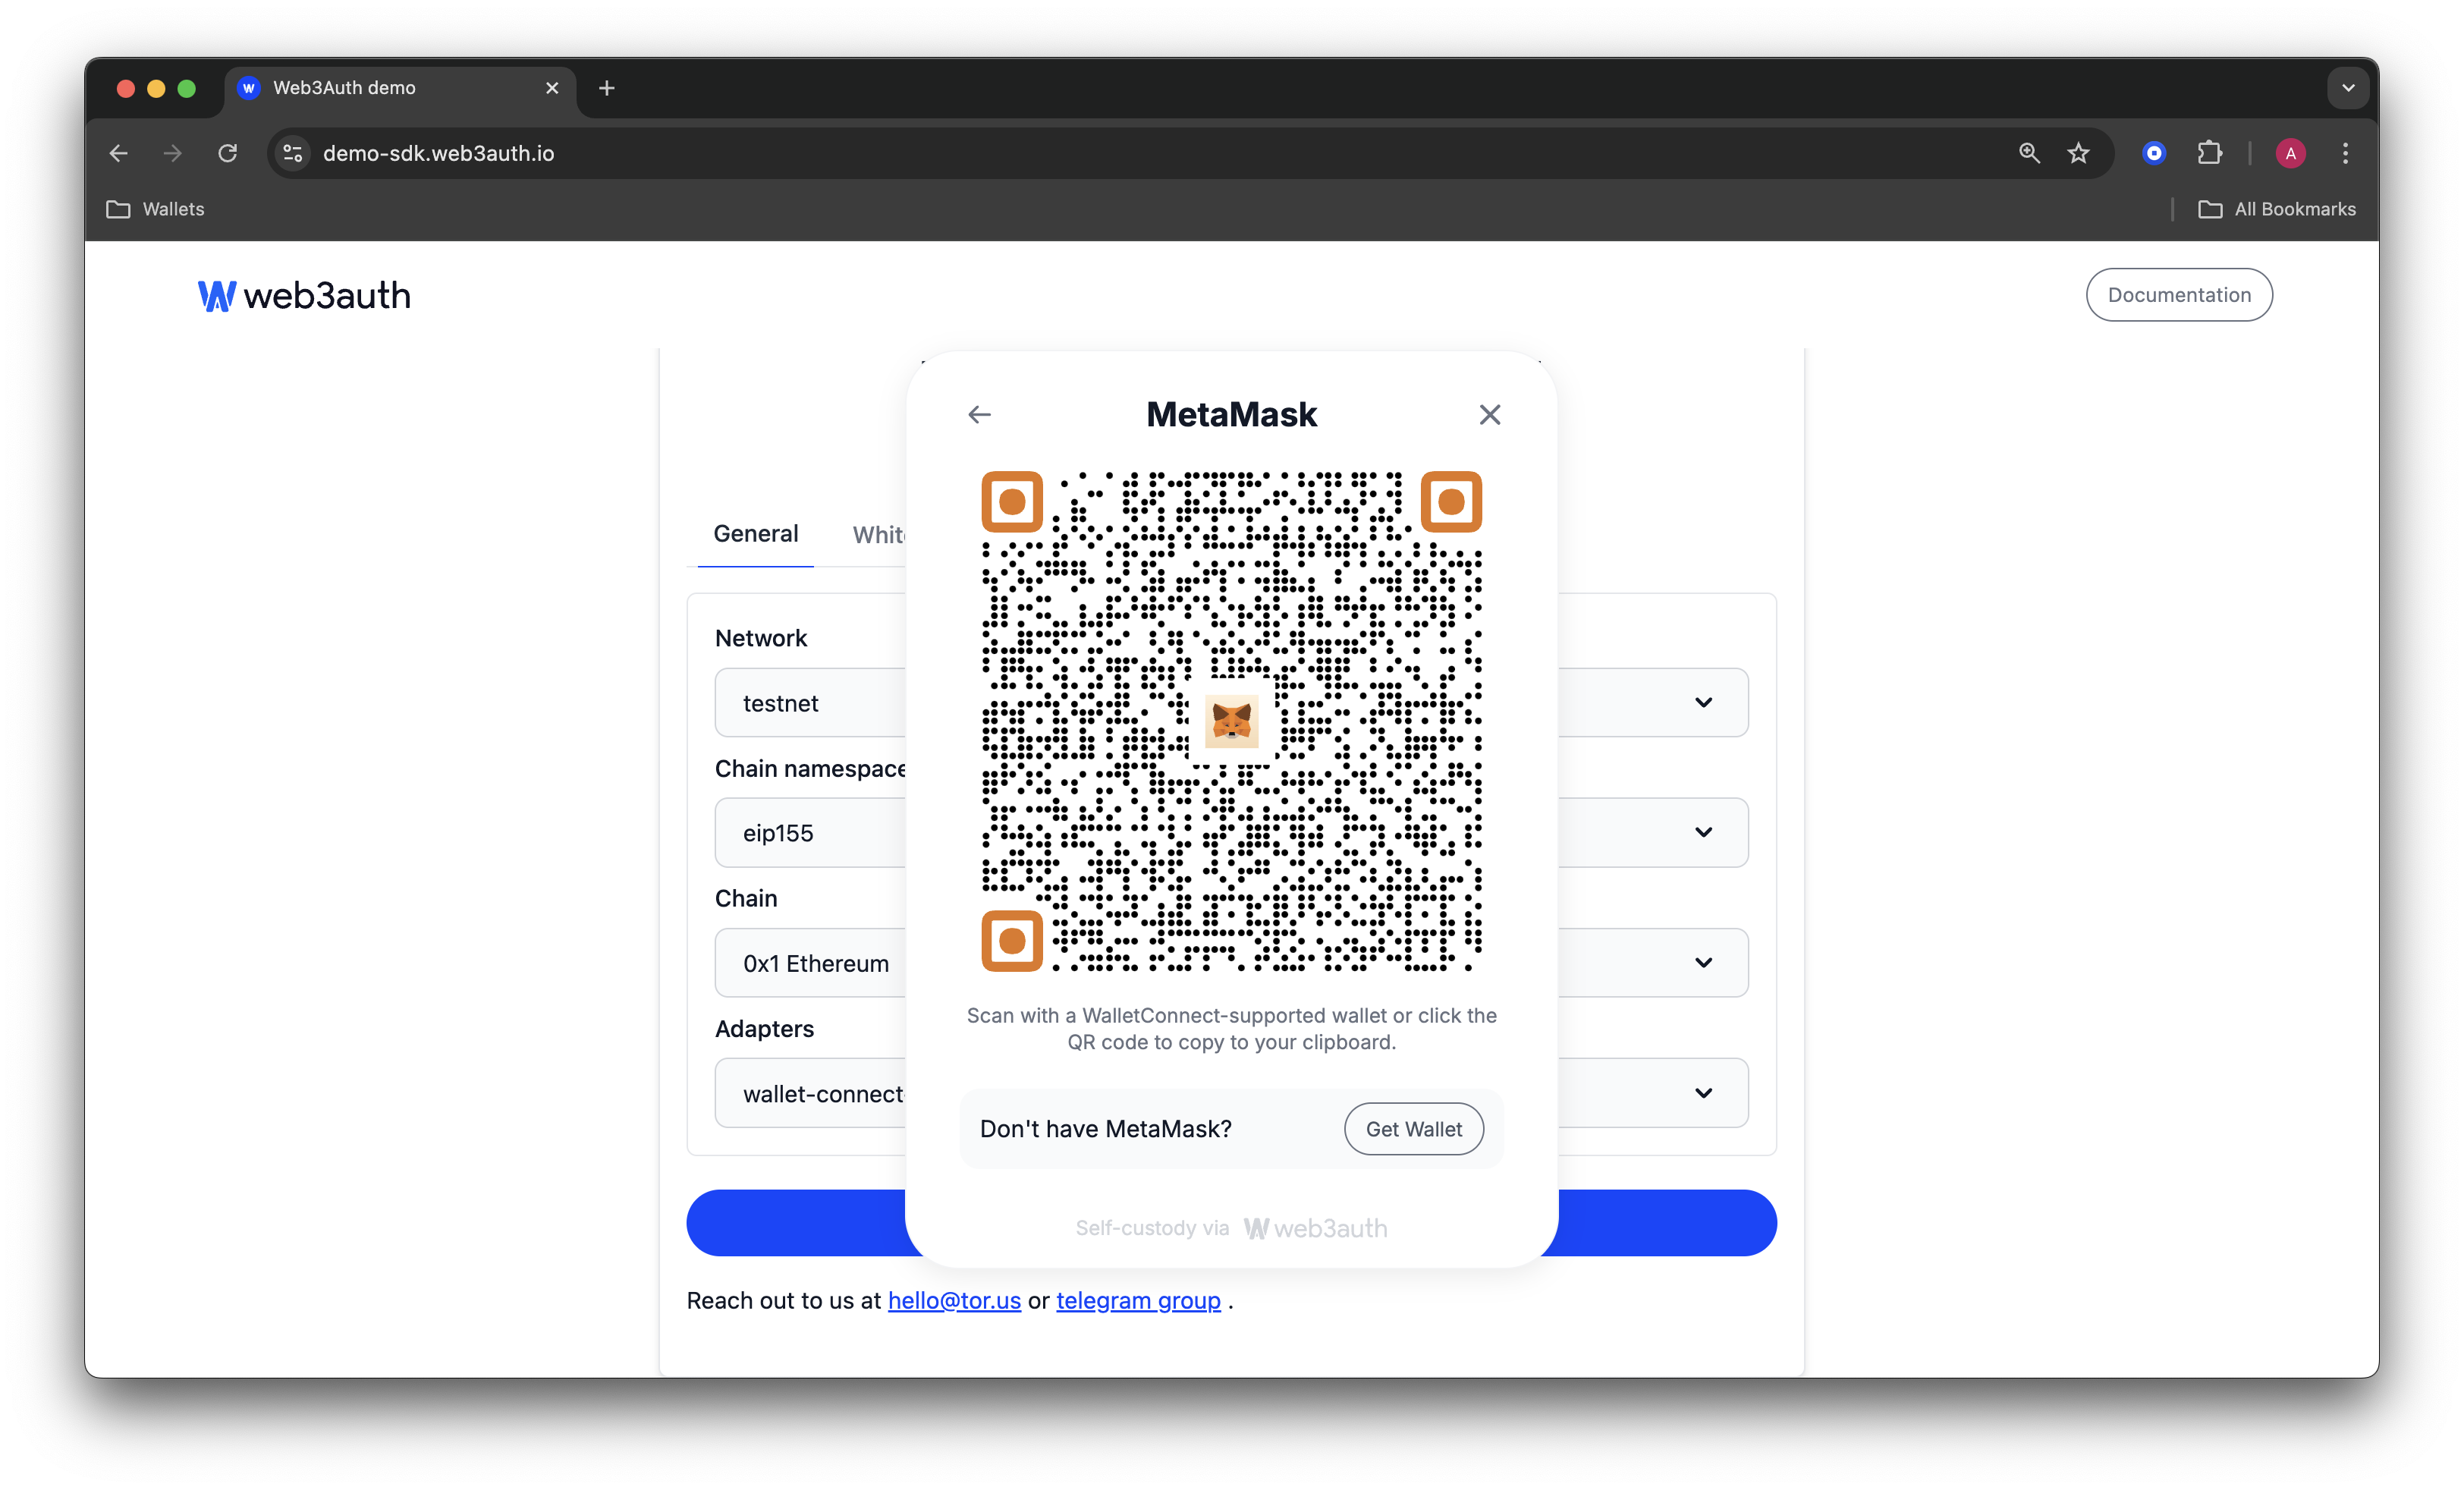Click Get Wallet button in MetaMask modal
Screen dimensions: 2464x1490
[1415, 1127]
